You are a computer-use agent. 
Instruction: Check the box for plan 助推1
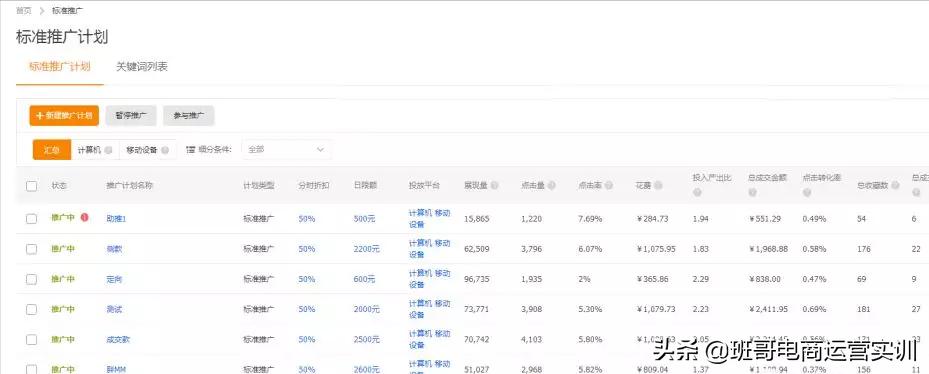tap(31, 219)
